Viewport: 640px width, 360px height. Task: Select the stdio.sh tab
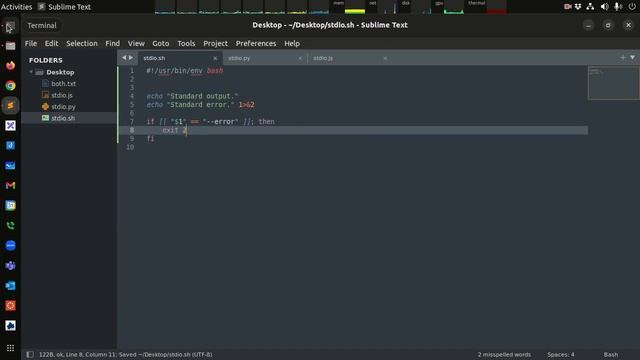coord(180,58)
